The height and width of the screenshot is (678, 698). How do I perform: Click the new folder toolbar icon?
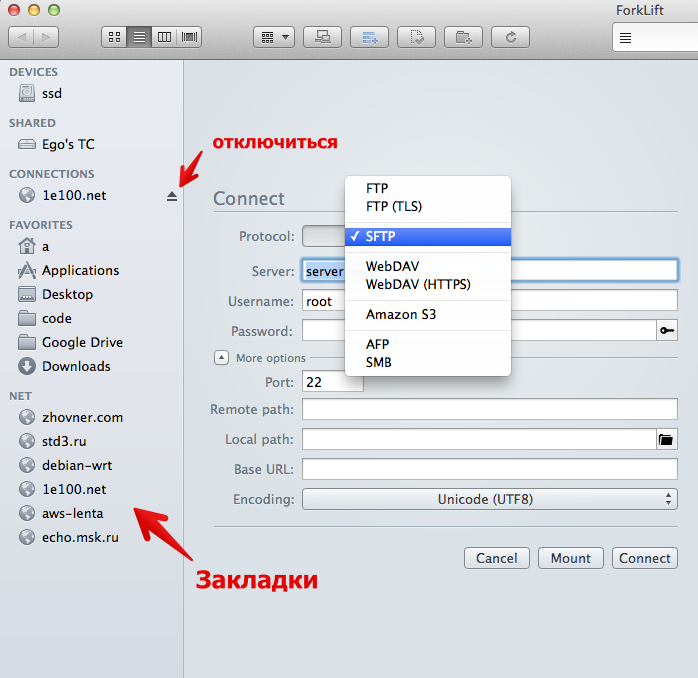(x=463, y=37)
